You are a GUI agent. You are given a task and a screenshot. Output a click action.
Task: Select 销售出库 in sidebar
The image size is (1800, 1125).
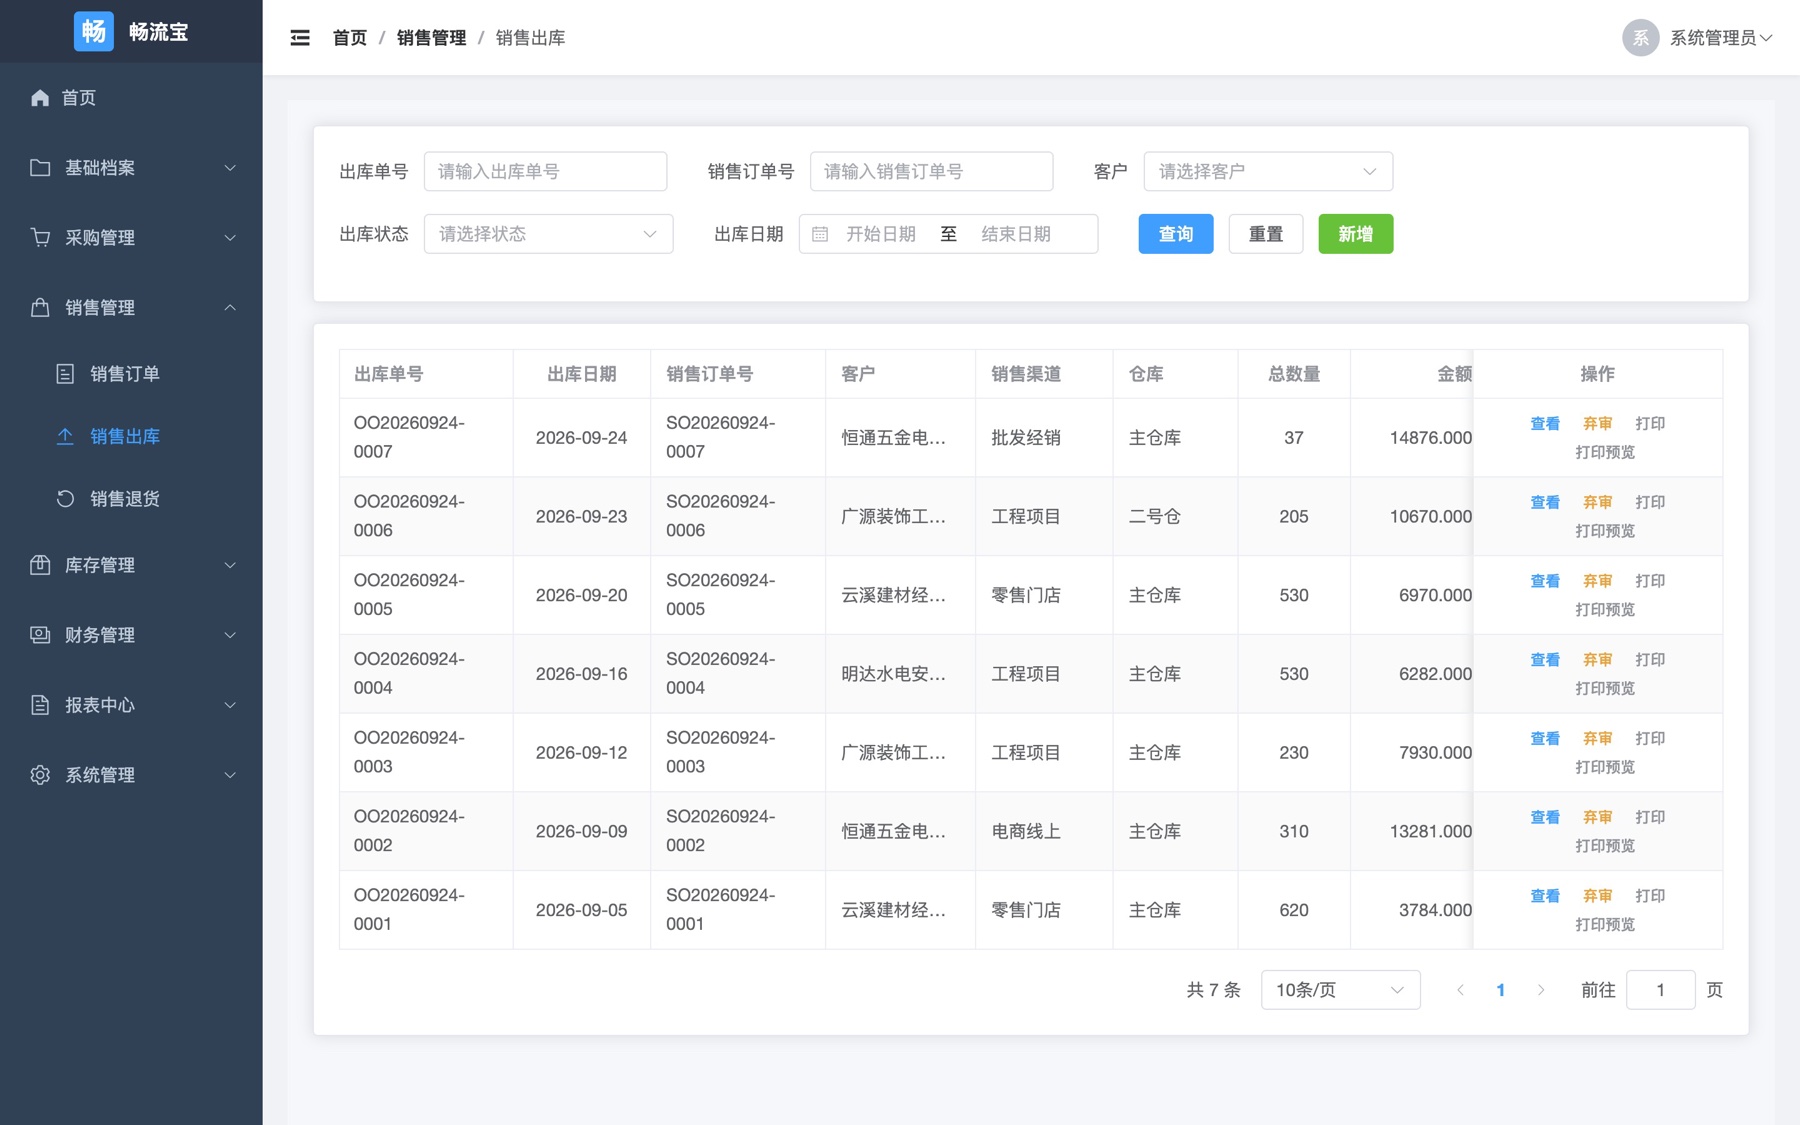[x=131, y=436]
